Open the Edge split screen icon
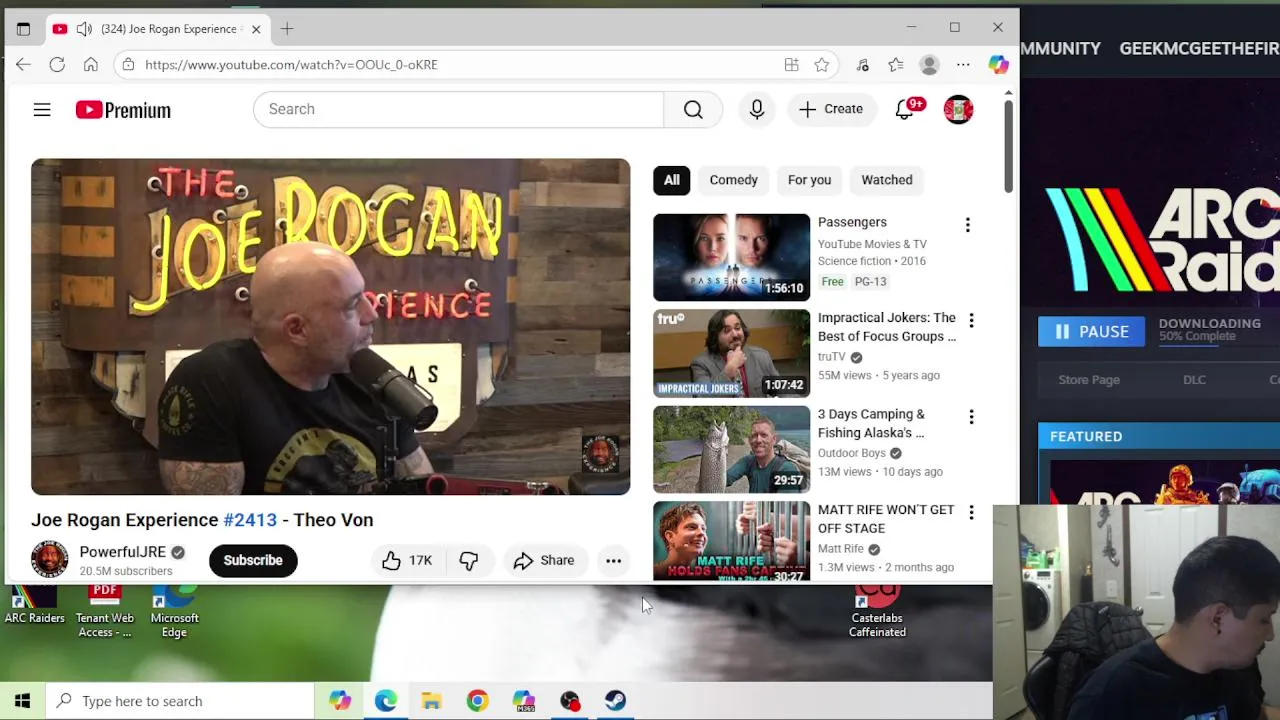1280x720 pixels. [x=791, y=65]
